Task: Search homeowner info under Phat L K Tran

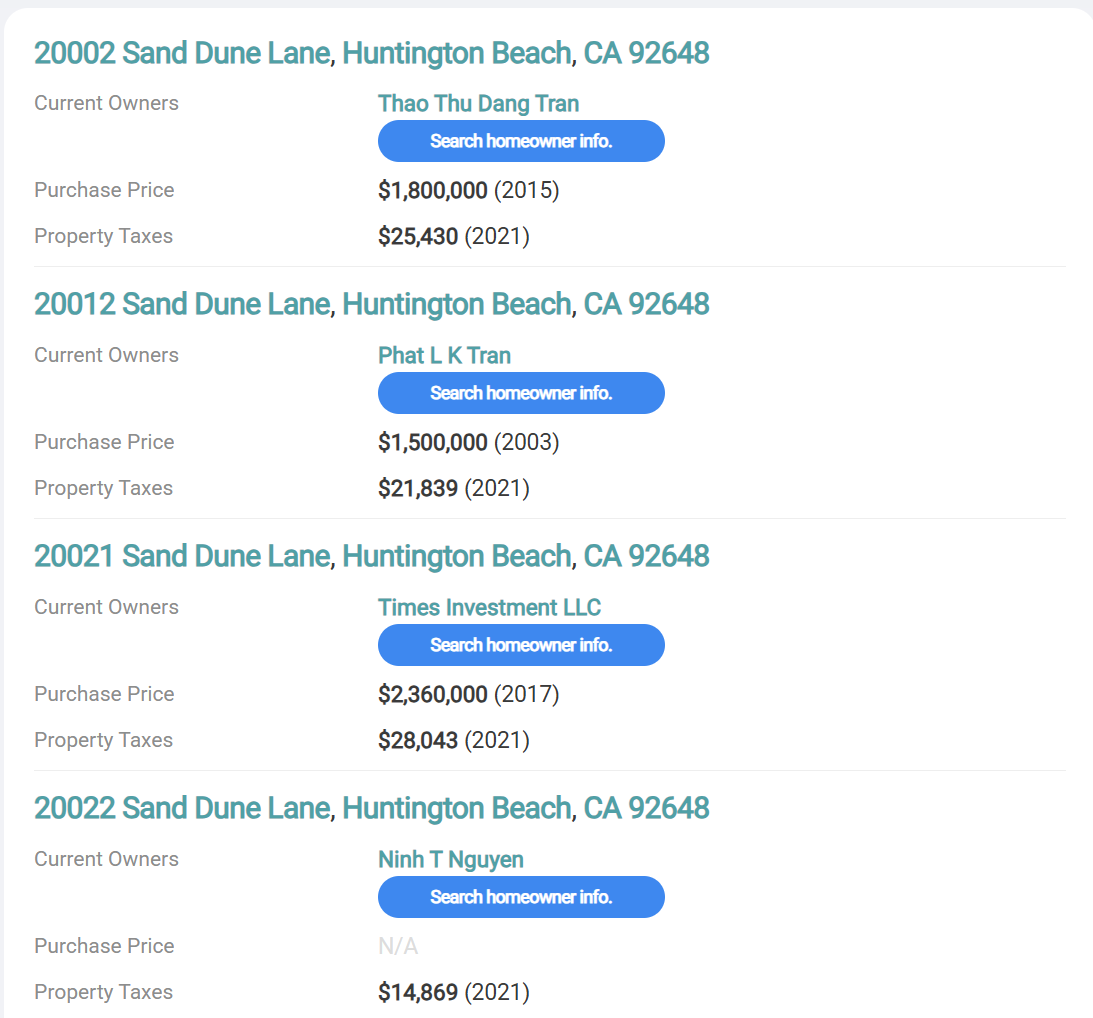Action: pyautogui.click(x=521, y=393)
